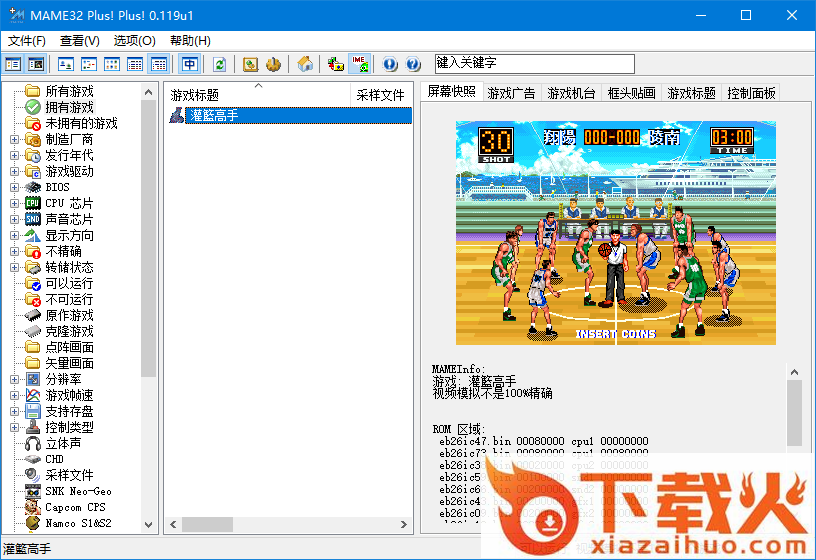Click game list horizontal scroll right arrow
Image resolution: width=816 pixels, height=560 pixels.
click(404, 525)
